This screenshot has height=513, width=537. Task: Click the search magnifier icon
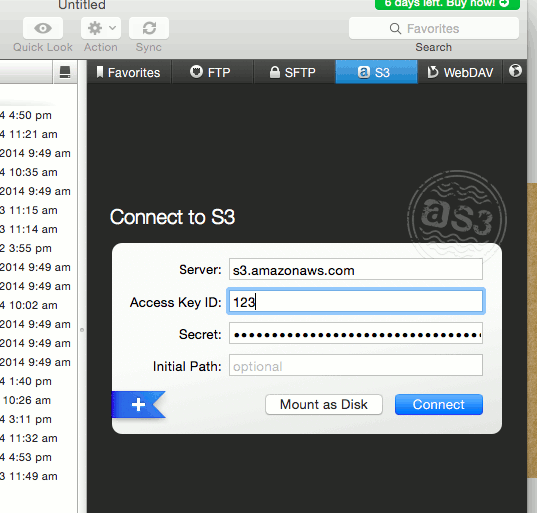click(395, 28)
